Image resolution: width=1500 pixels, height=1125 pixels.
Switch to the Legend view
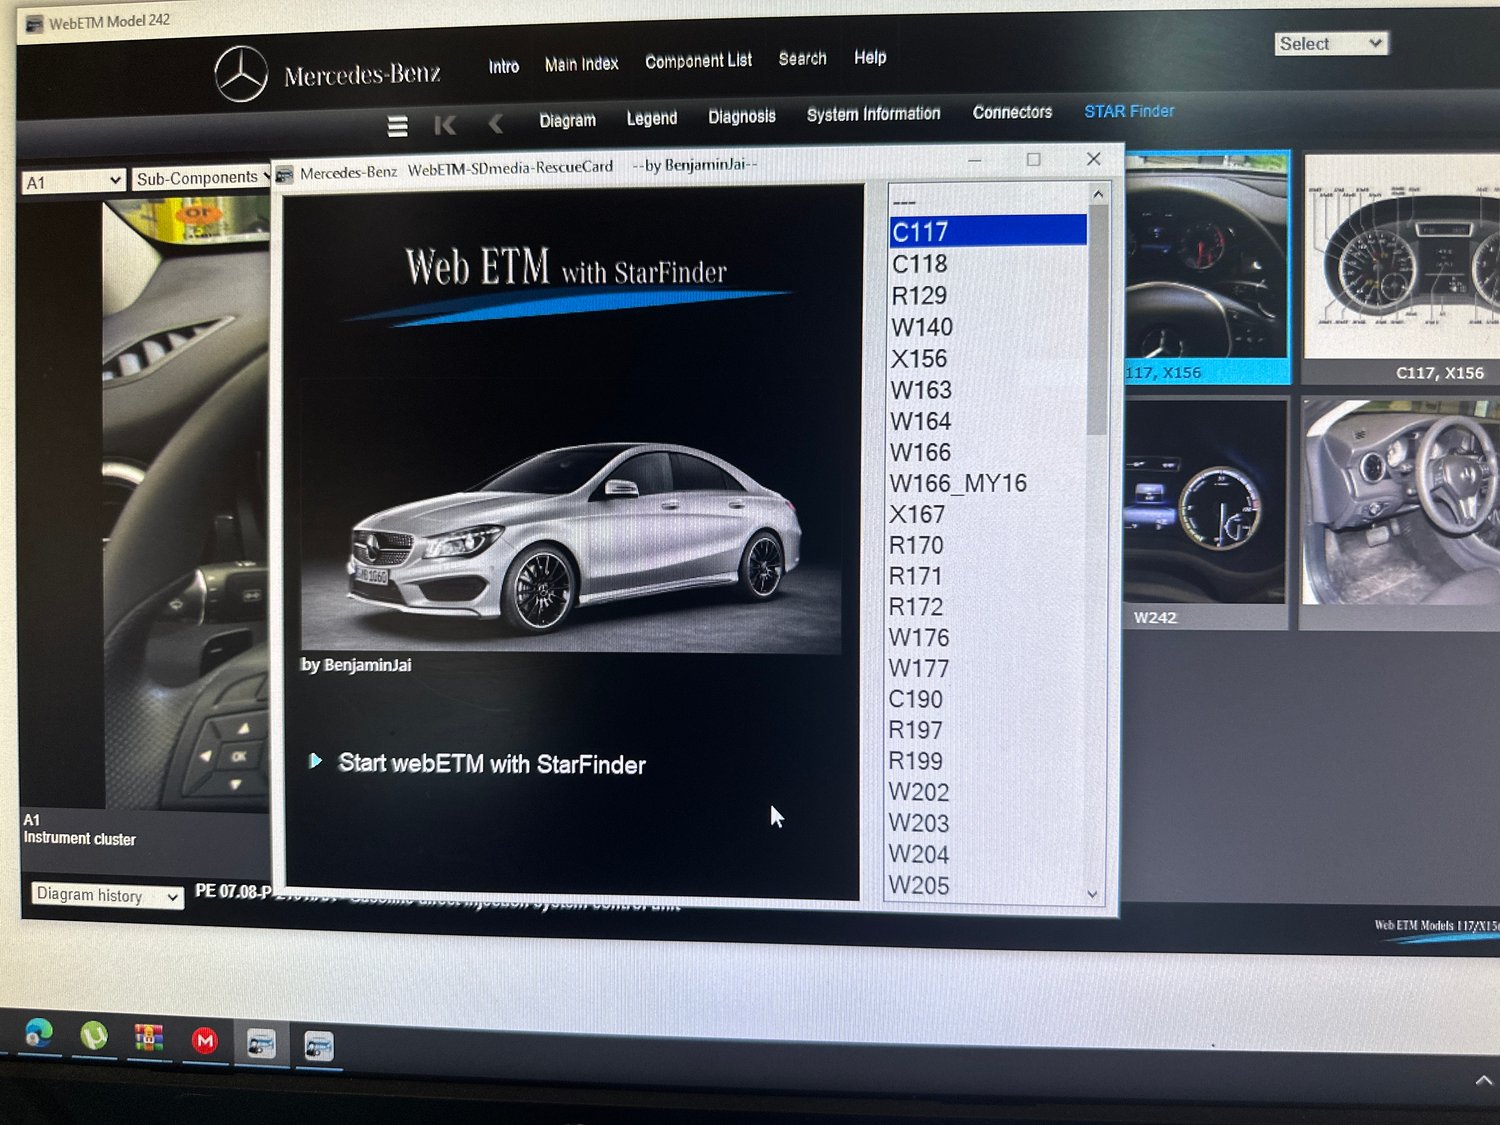coord(651,118)
